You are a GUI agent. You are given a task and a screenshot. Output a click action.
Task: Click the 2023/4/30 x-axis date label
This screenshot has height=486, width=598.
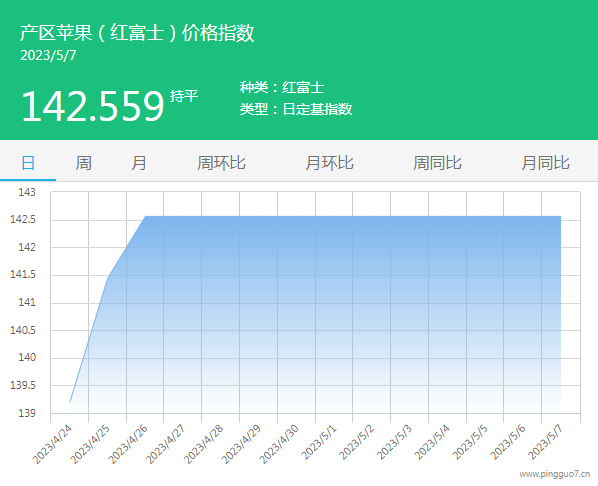point(278,444)
